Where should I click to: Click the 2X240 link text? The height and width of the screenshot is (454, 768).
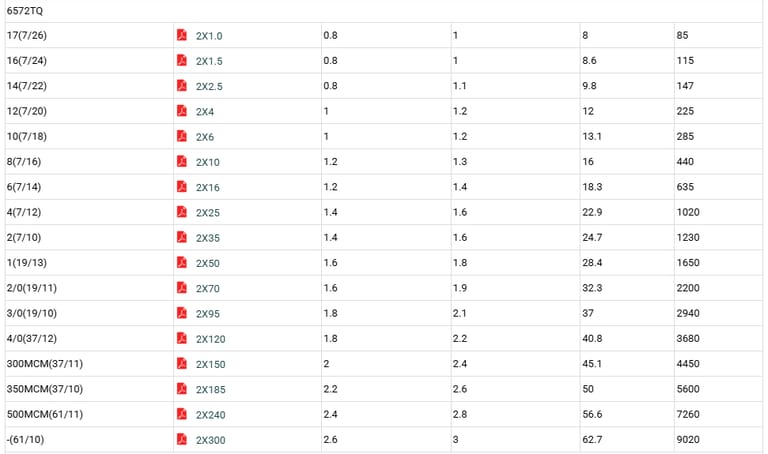tap(210, 414)
